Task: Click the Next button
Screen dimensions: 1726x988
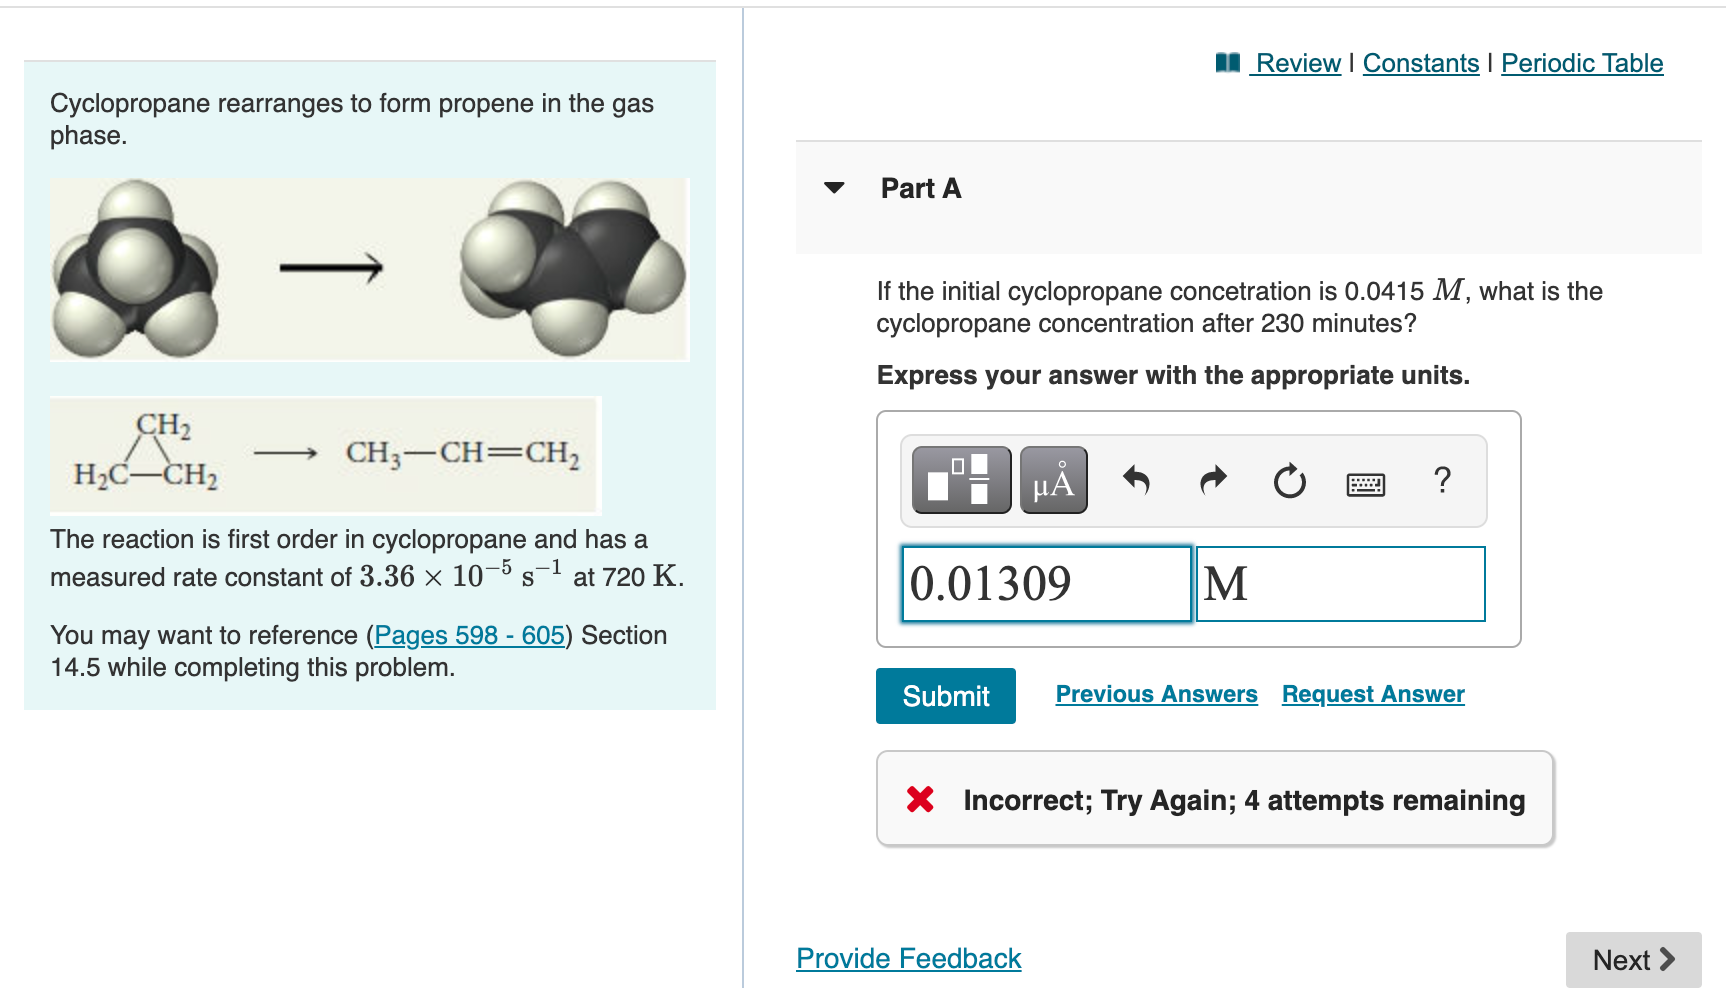Action: click(1632, 959)
